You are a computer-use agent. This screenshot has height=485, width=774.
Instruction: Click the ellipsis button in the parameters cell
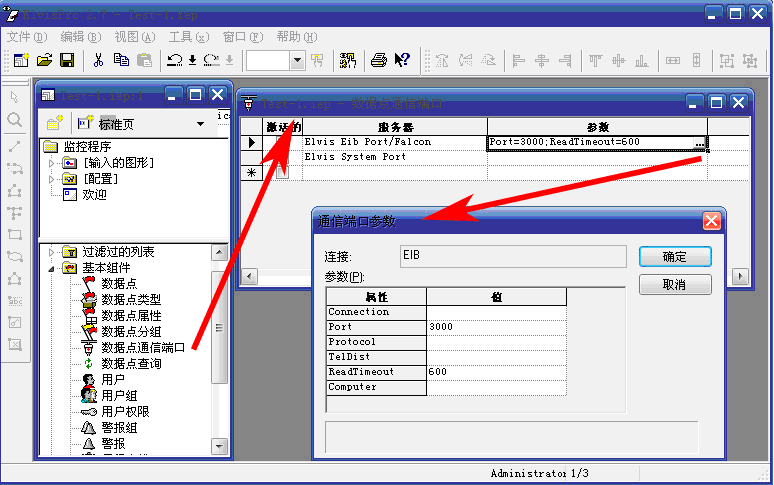coord(700,144)
